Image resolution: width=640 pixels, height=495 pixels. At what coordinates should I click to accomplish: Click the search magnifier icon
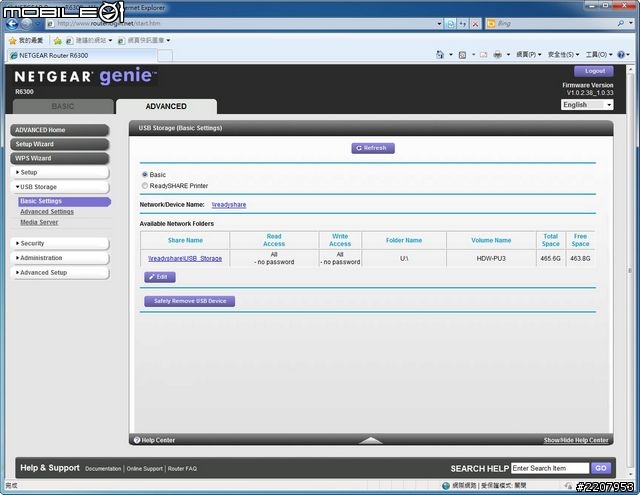coord(620,24)
